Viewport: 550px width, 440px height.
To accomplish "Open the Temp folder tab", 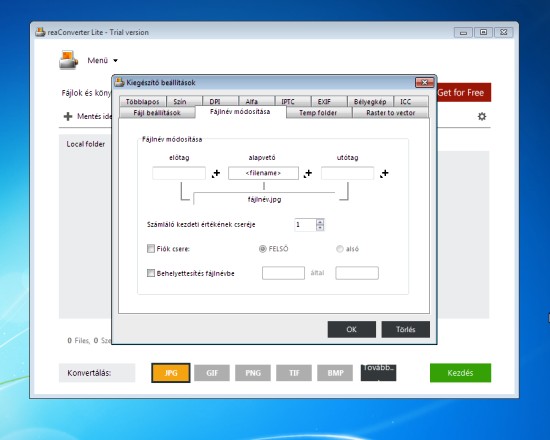I will click(x=318, y=113).
